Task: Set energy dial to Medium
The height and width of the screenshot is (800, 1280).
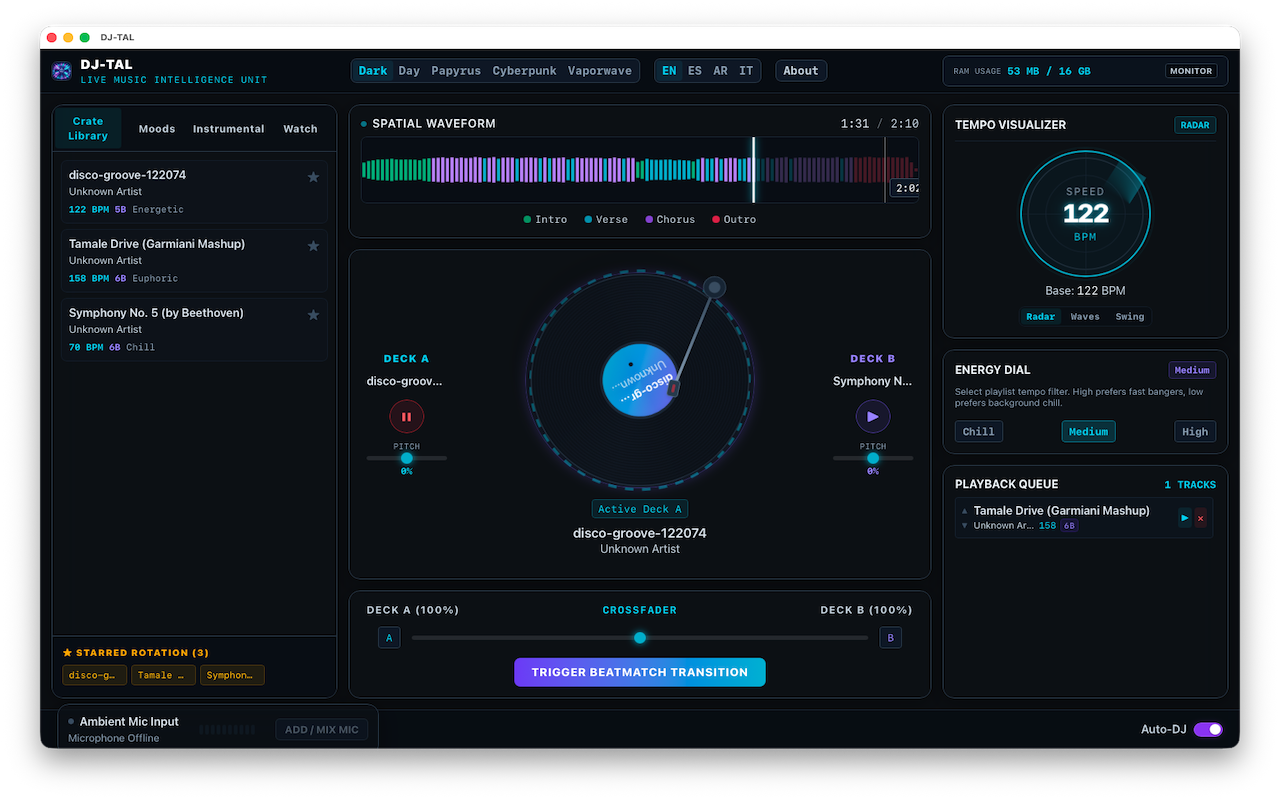Action: [x=1088, y=431]
